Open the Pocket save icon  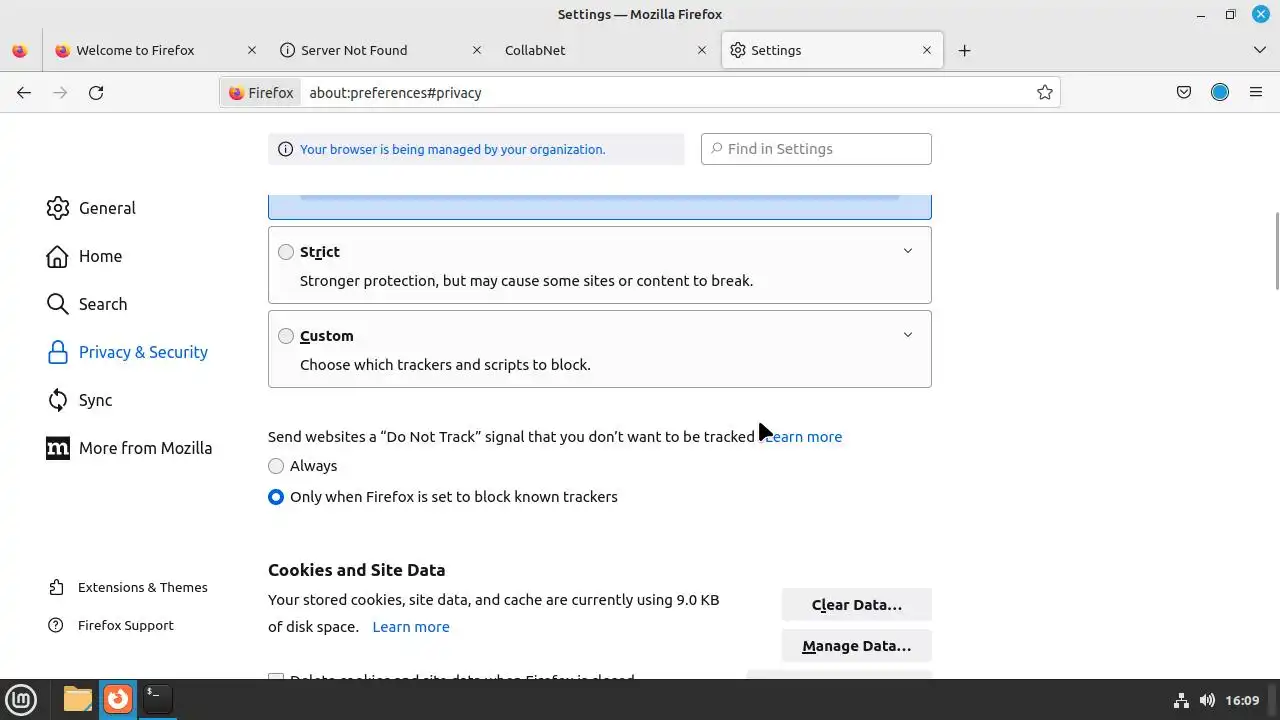(x=1184, y=93)
